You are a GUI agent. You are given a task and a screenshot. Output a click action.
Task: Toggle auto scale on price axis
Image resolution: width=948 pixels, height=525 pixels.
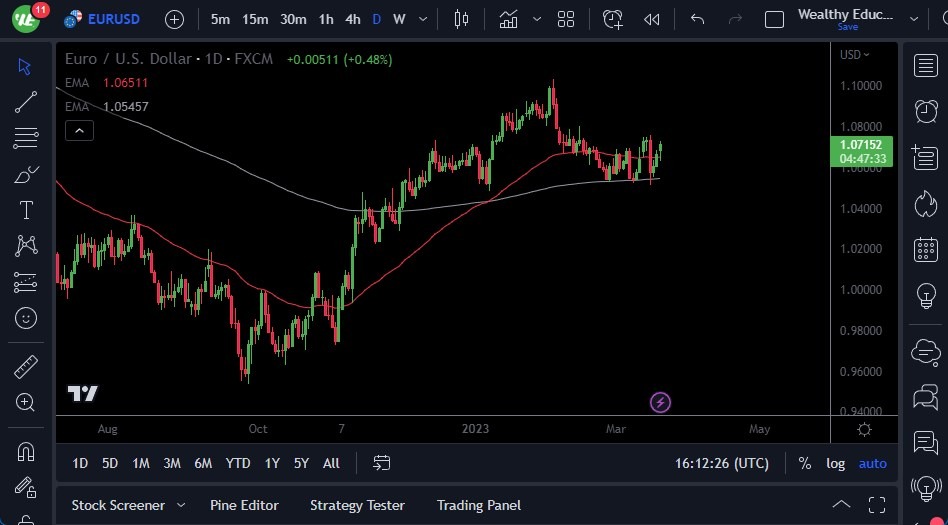[x=872, y=463]
